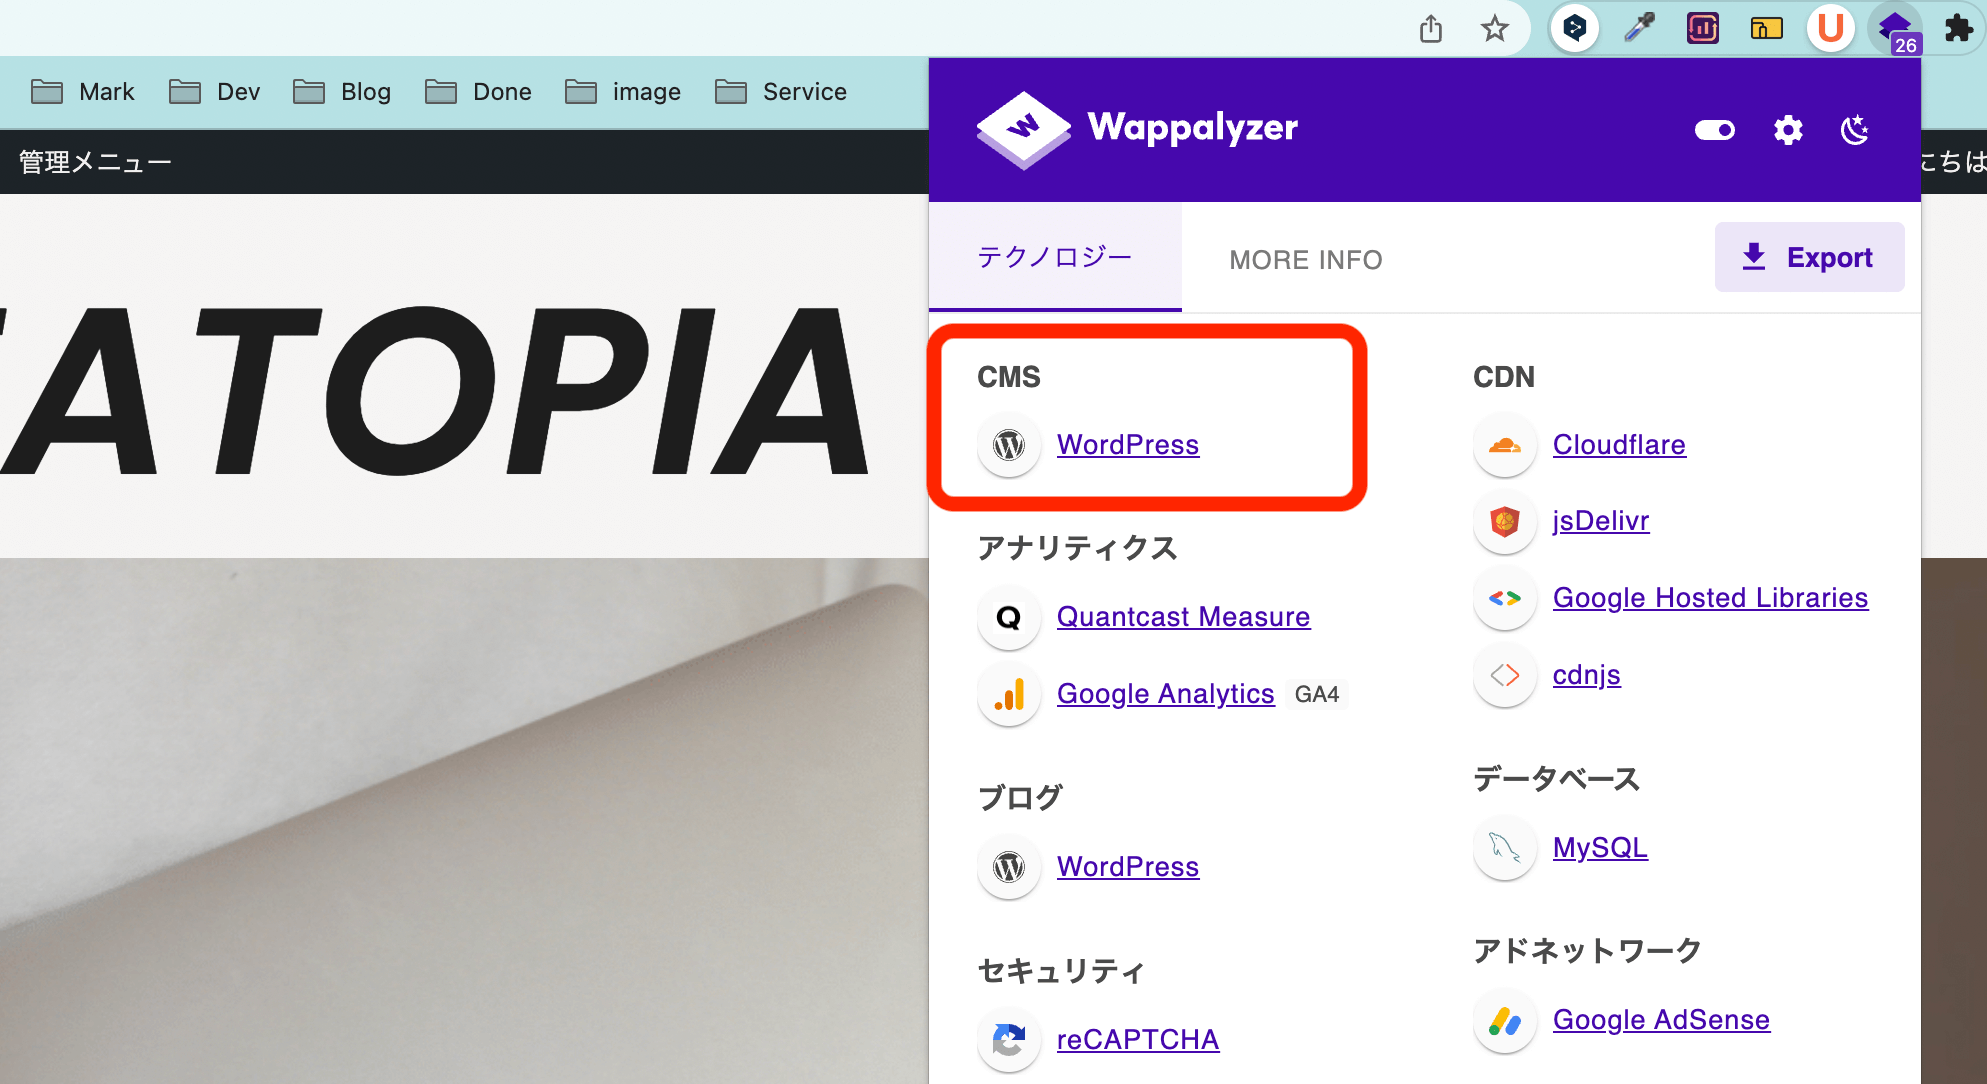Click the Quantcast Measure icon
Screen dimensions: 1987x1084
point(1009,617)
